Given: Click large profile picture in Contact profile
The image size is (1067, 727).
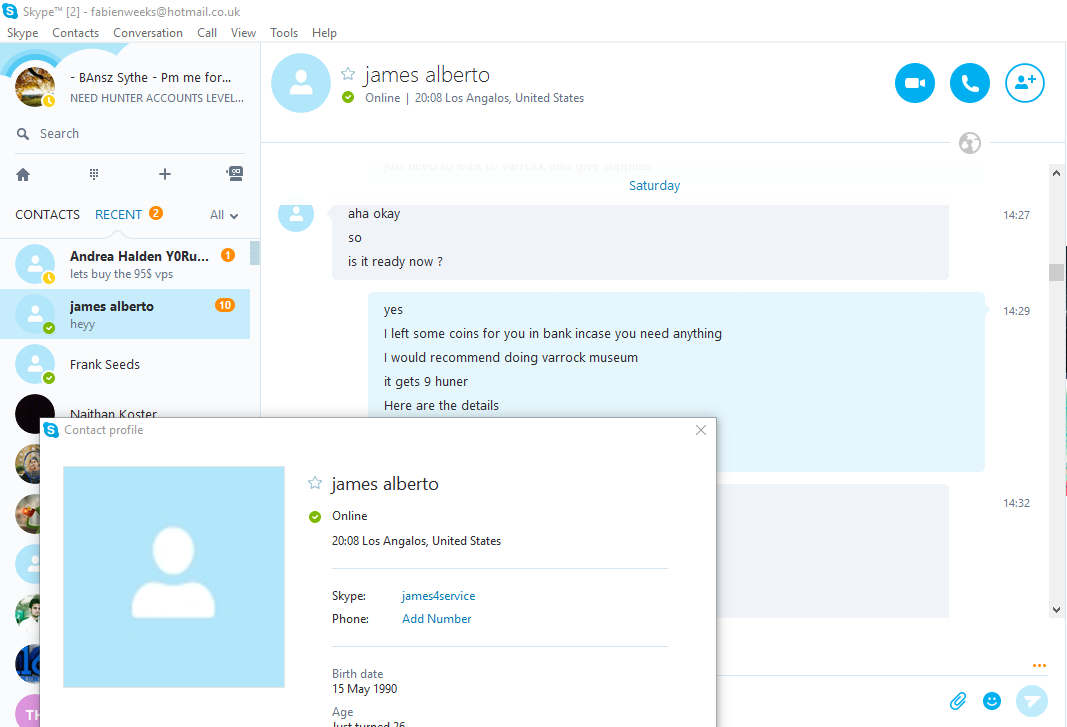Looking at the screenshot, I should [x=174, y=577].
